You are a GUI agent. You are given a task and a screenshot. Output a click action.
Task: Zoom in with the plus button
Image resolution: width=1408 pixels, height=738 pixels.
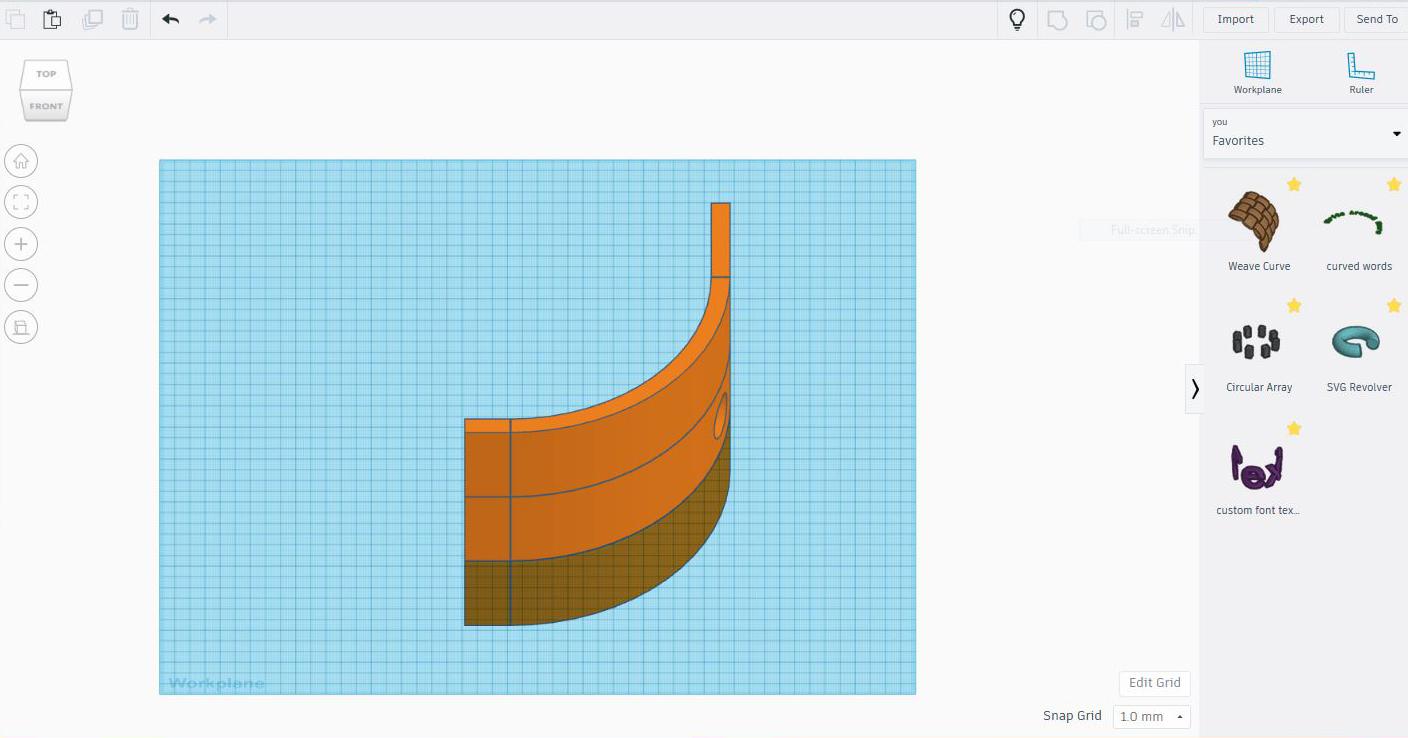(x=21, y=244)
